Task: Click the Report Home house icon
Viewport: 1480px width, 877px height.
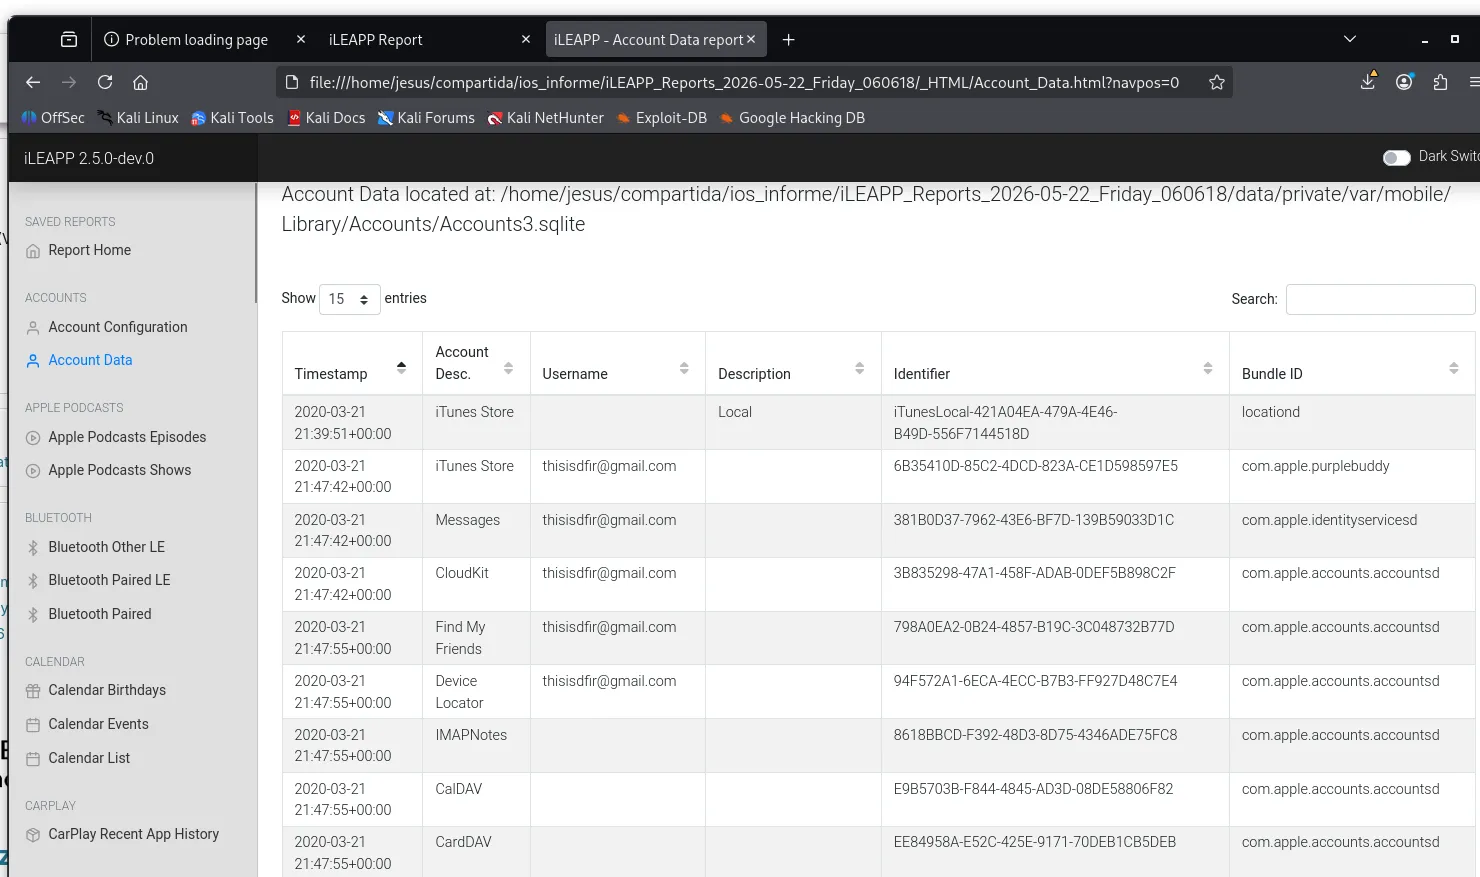Action: pyautogui.click(x=33, y=251)
